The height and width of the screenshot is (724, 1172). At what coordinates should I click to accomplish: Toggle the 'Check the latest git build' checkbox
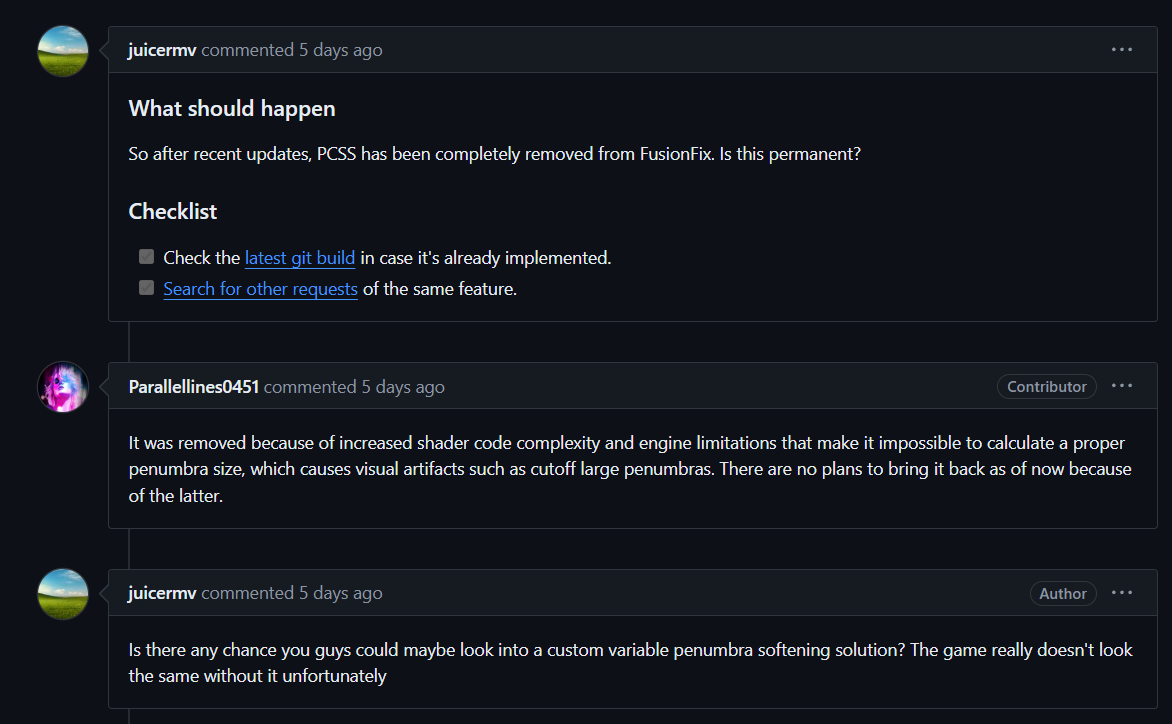click(x=147, y=257)
